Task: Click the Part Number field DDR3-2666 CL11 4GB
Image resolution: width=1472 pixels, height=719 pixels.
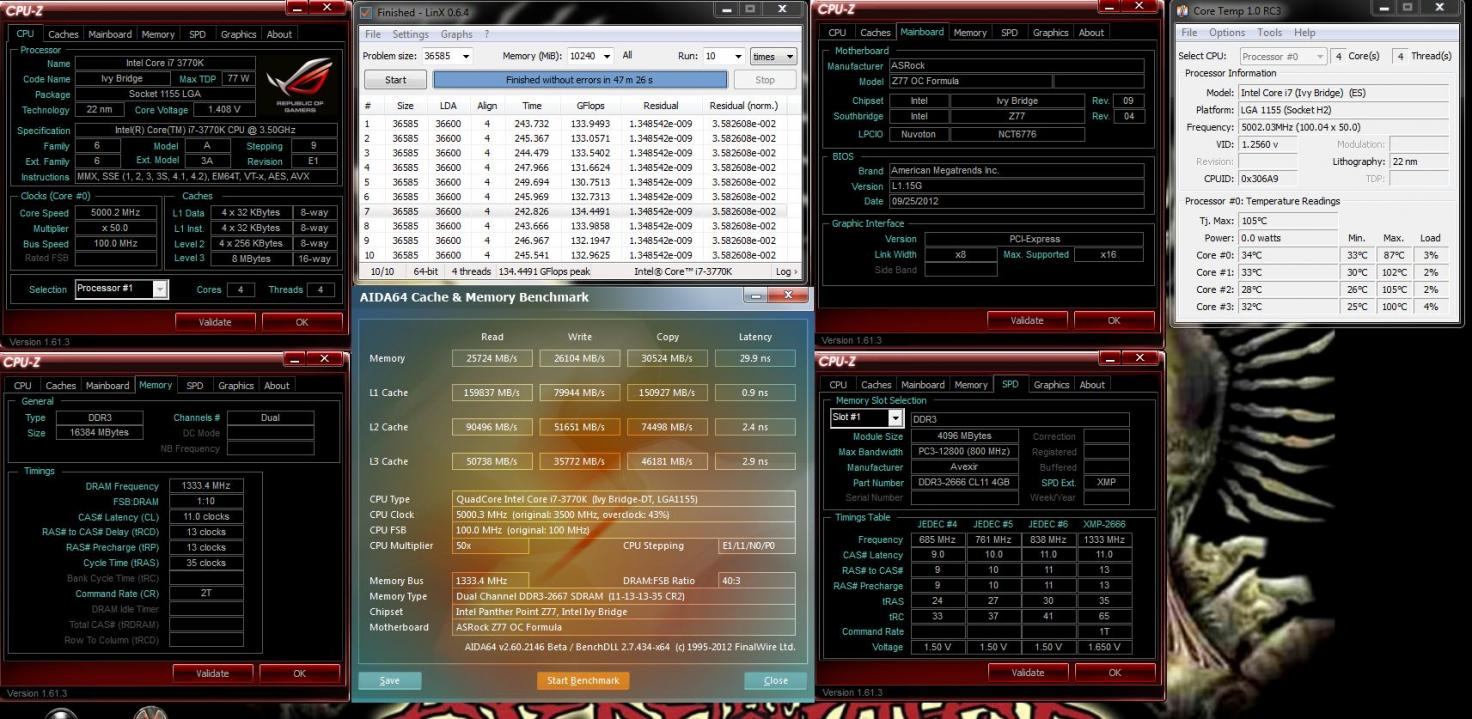Action: pyautogui.click(x=965, y=483)
